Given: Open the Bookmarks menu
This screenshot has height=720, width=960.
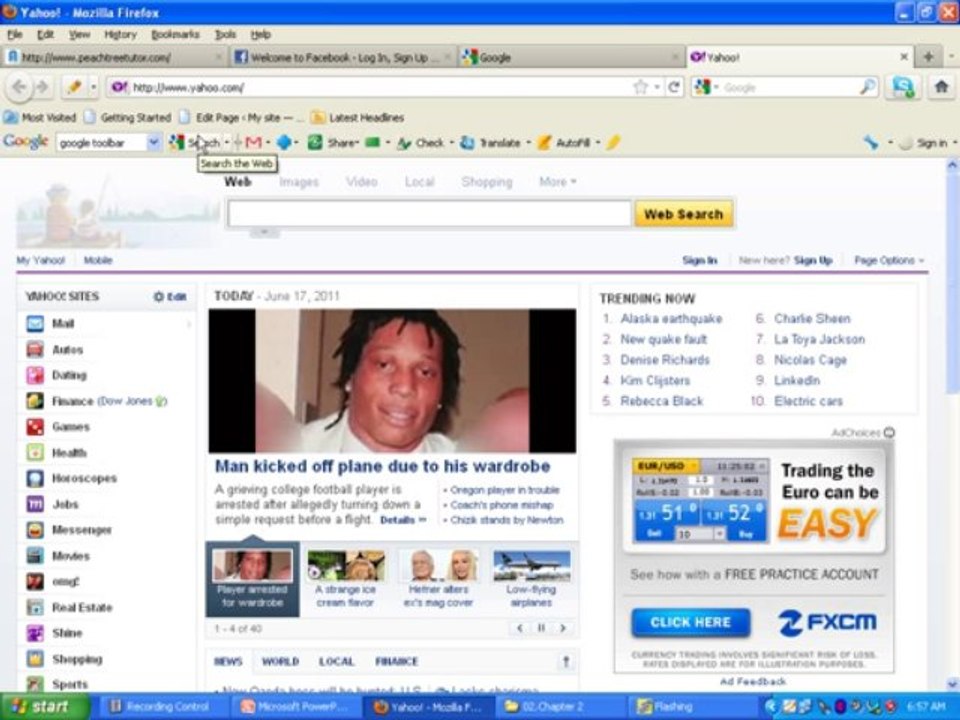Looking at the screenshot, I should (175, 34).
